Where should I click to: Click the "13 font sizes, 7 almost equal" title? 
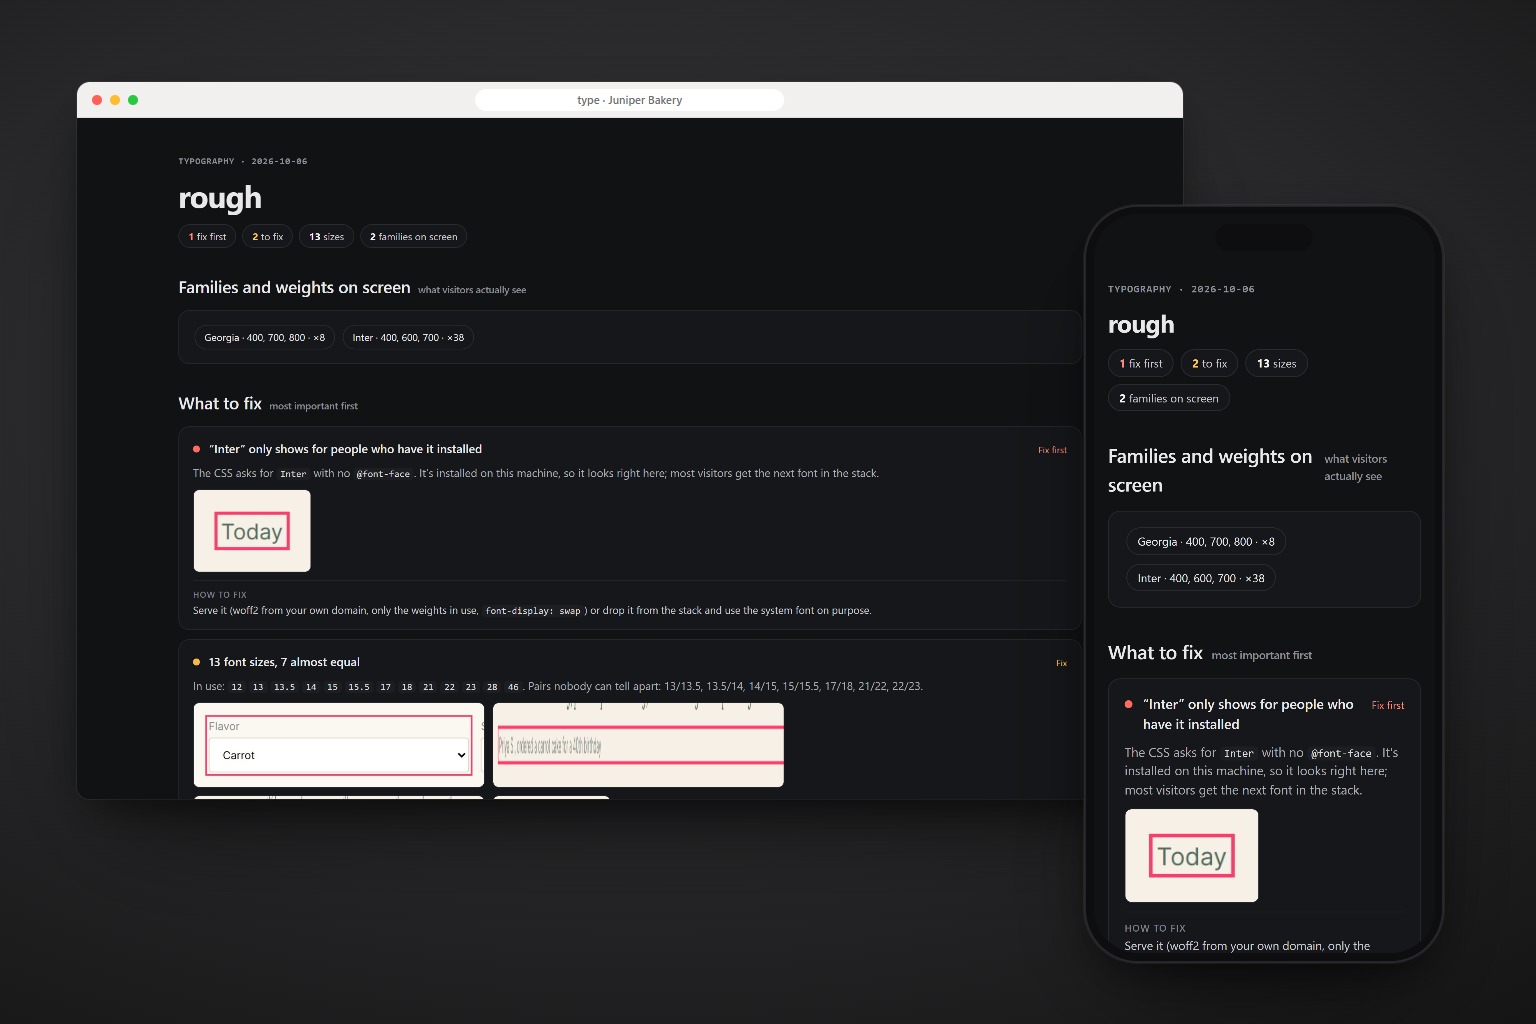click(284, 662)
